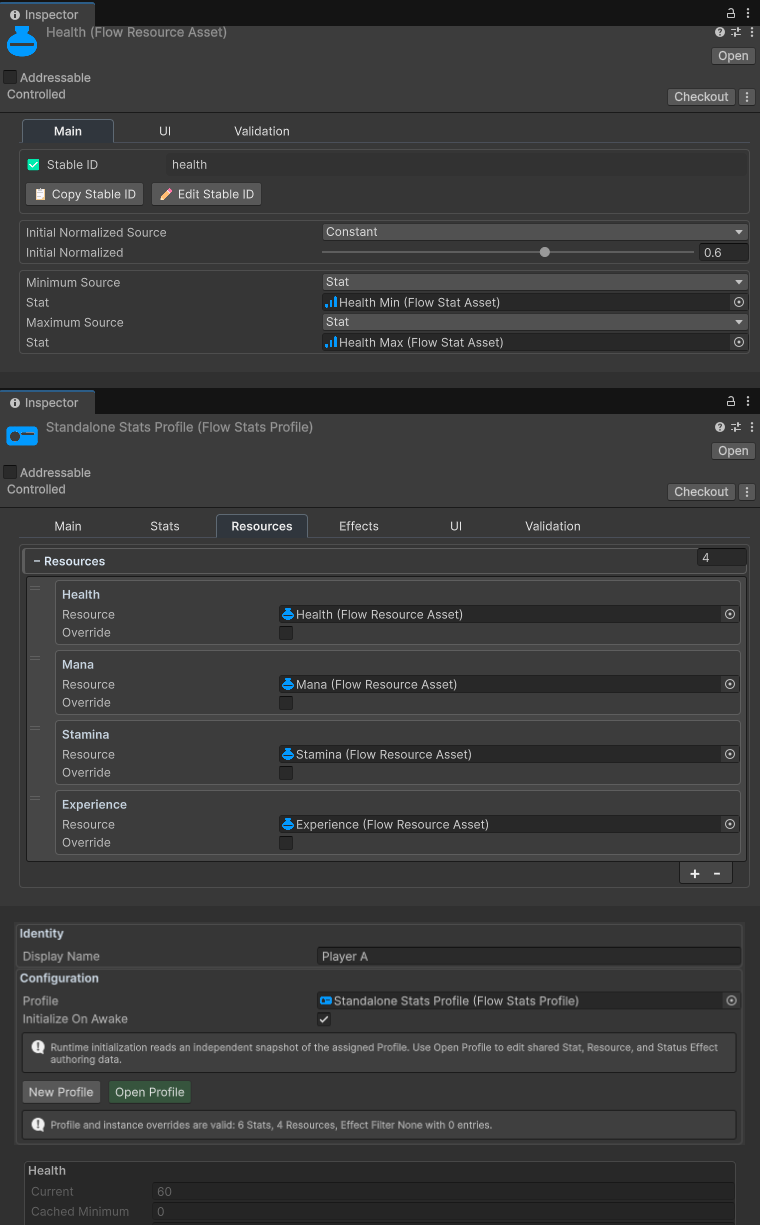760x1225 pixels.
Task: Switch to the Validation tab of the Health asset
Action: [262, 131]
